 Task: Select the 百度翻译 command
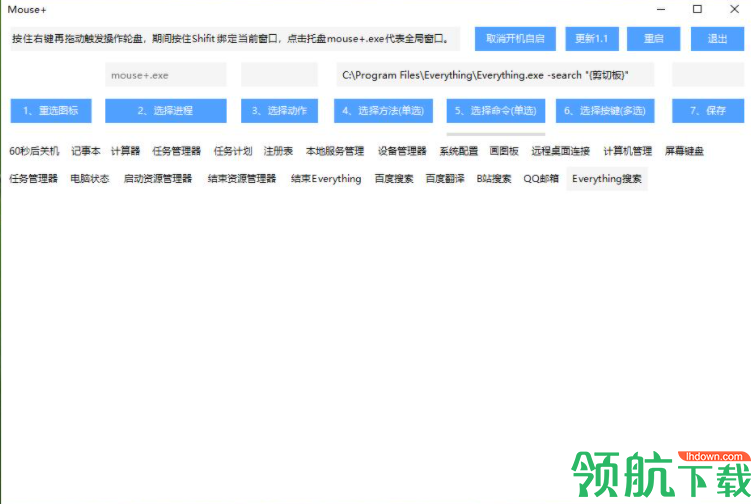[x=445, y=179]
